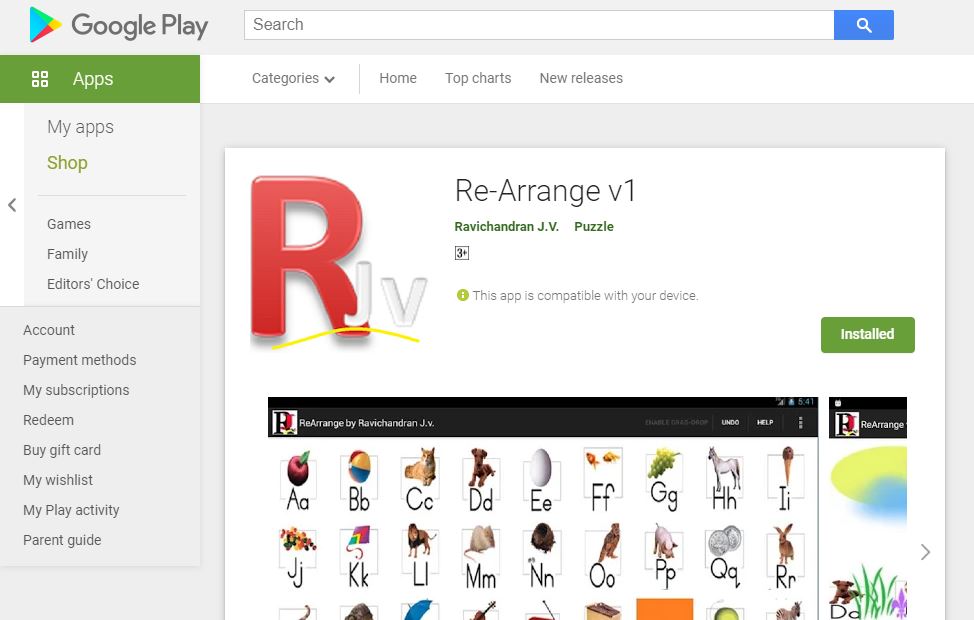Click the Re-Arrange RJv app icon
974x620 pixels.
(x=339, y=262)
